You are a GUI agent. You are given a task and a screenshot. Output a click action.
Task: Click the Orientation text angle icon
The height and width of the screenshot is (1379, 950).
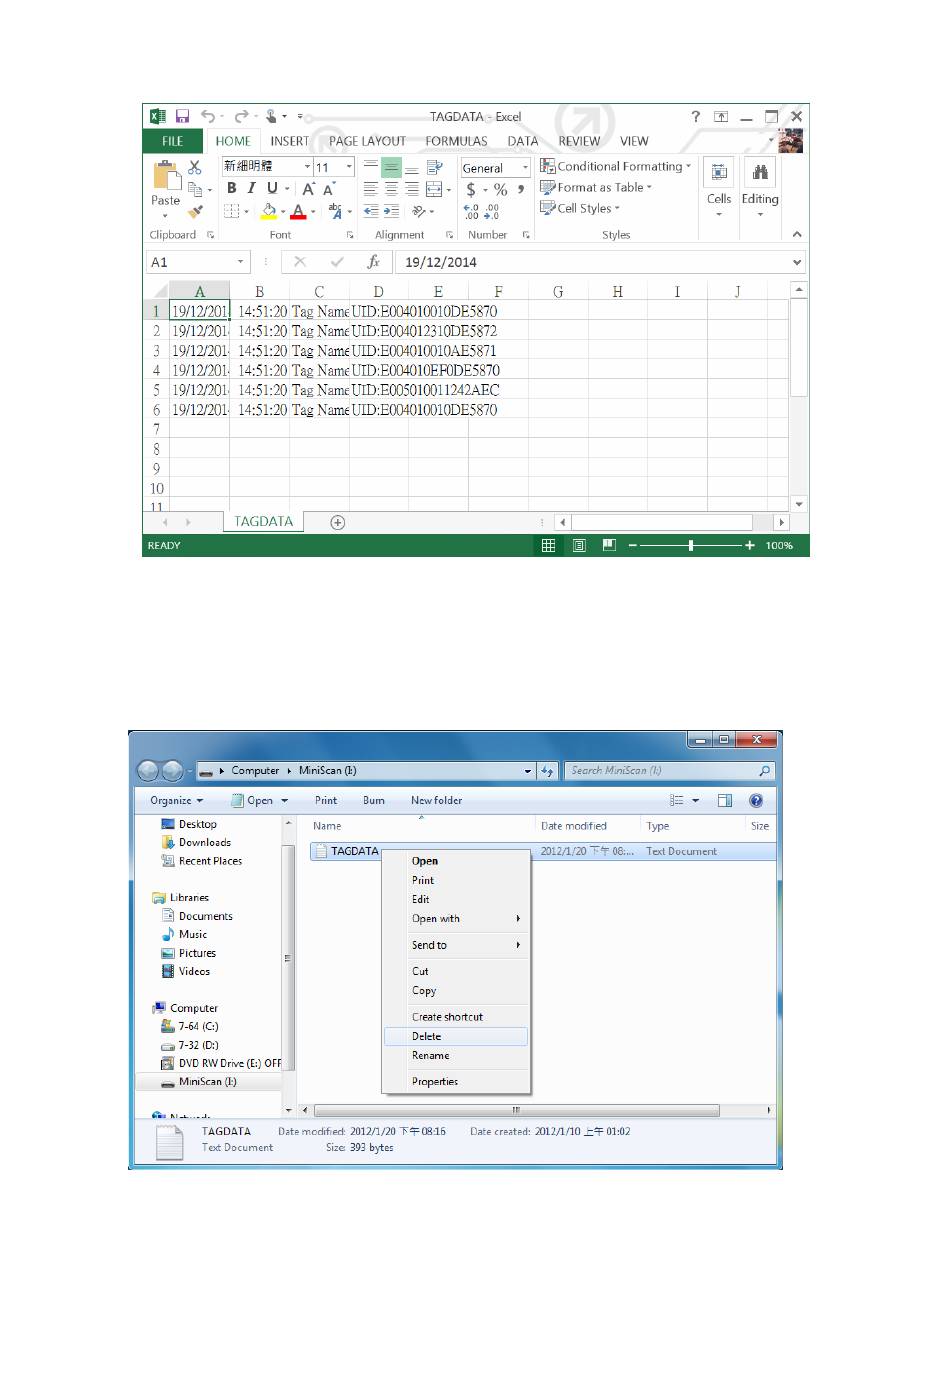pos(419,211)
